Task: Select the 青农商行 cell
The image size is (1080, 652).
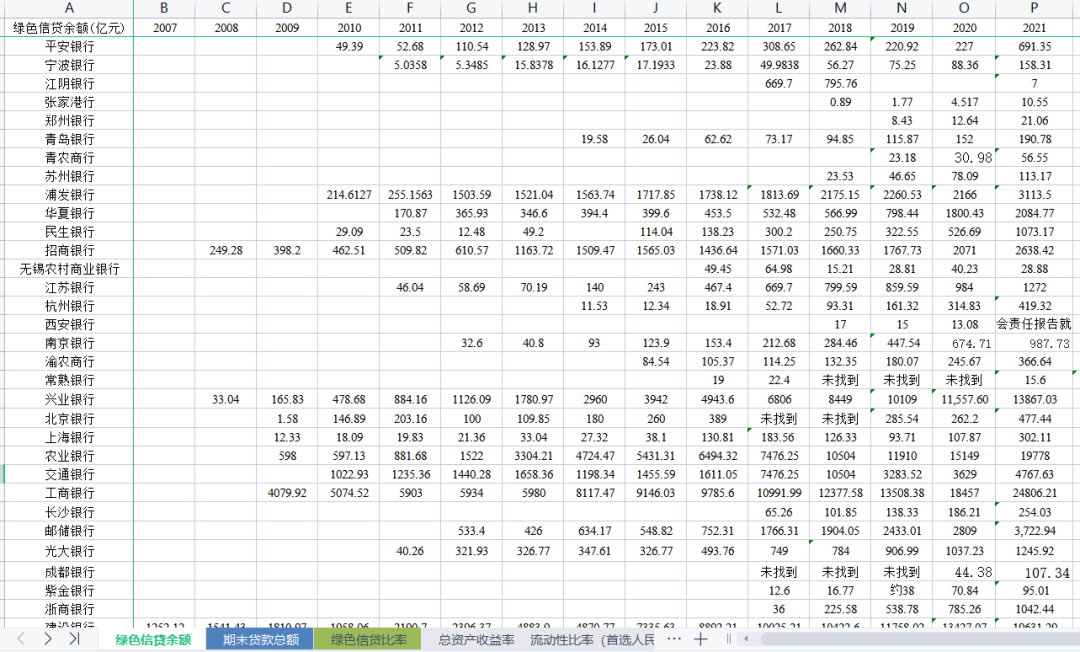Action: (69, 158)
